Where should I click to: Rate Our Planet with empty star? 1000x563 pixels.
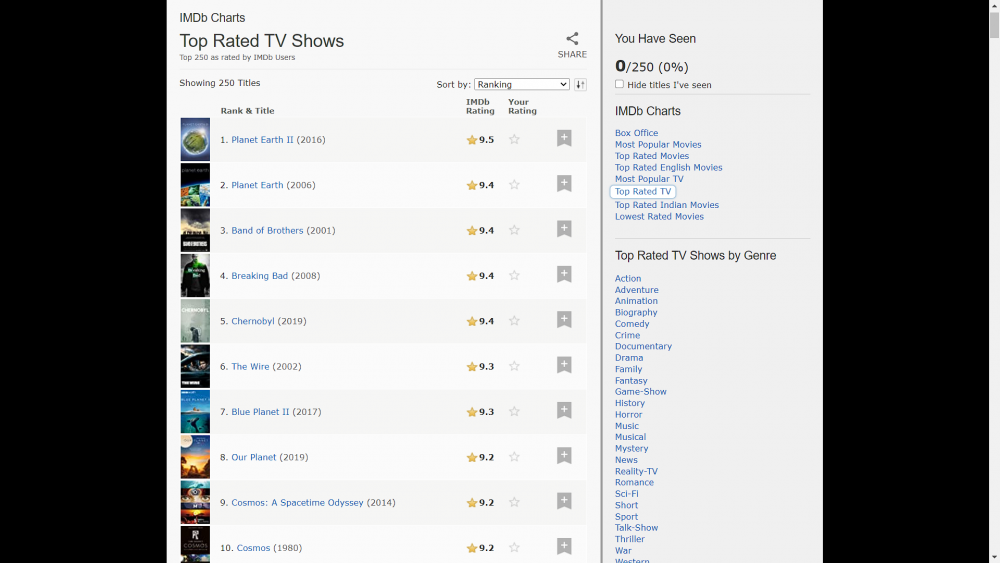[x=514, y=457]
